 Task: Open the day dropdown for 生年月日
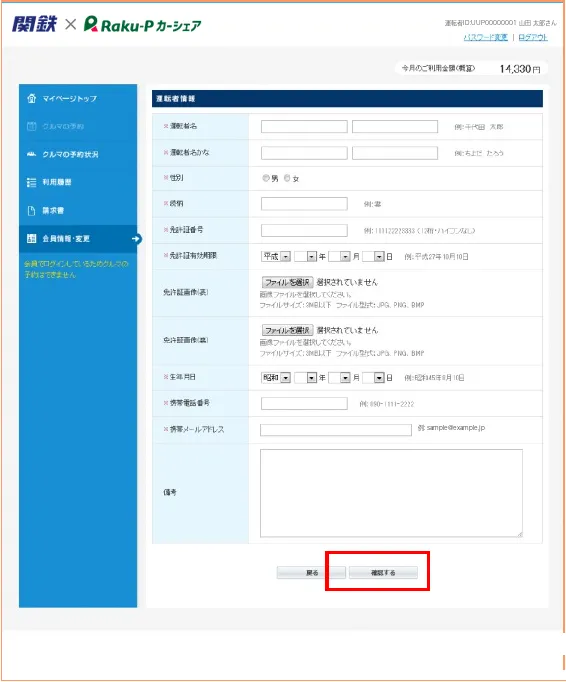pos(373,378)
